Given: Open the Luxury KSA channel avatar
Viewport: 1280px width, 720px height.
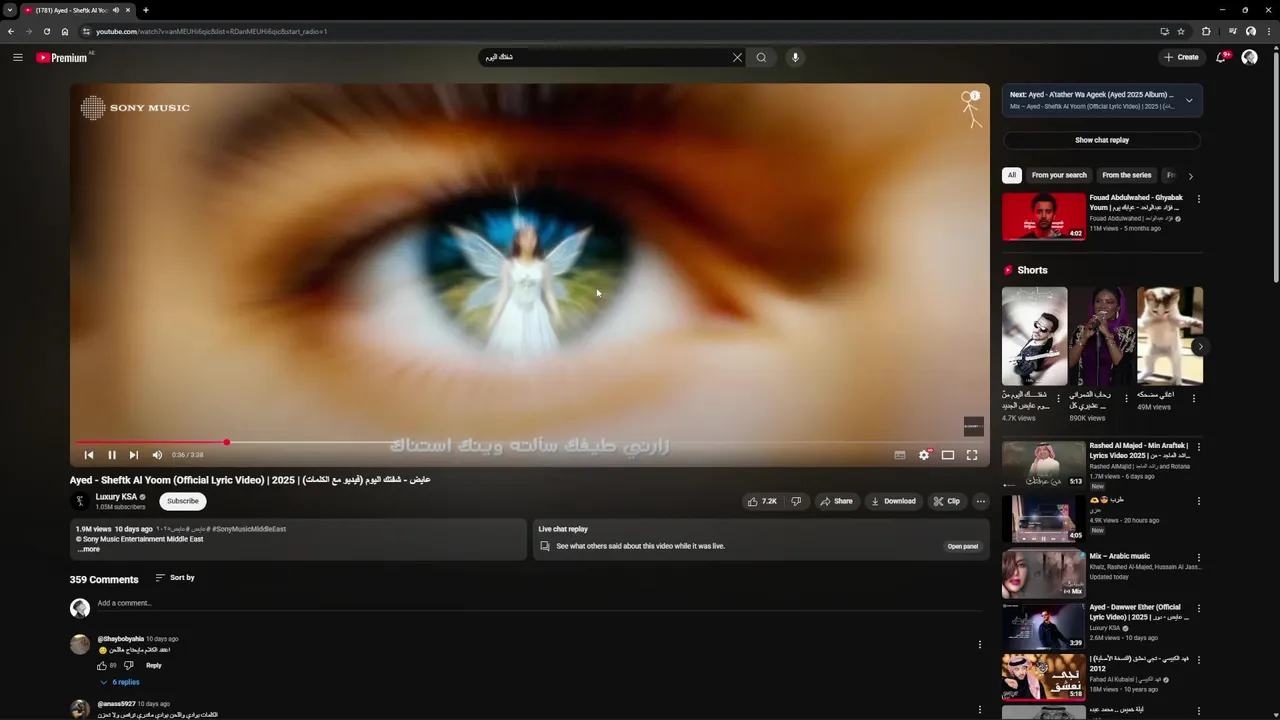Looking at the screenshot, I should pyautogui.click(x=80, y=501).
